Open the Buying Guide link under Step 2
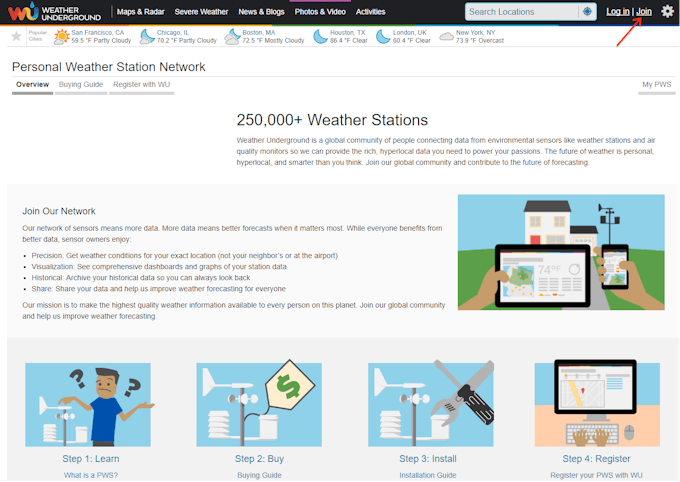 (x=259, y=475)
